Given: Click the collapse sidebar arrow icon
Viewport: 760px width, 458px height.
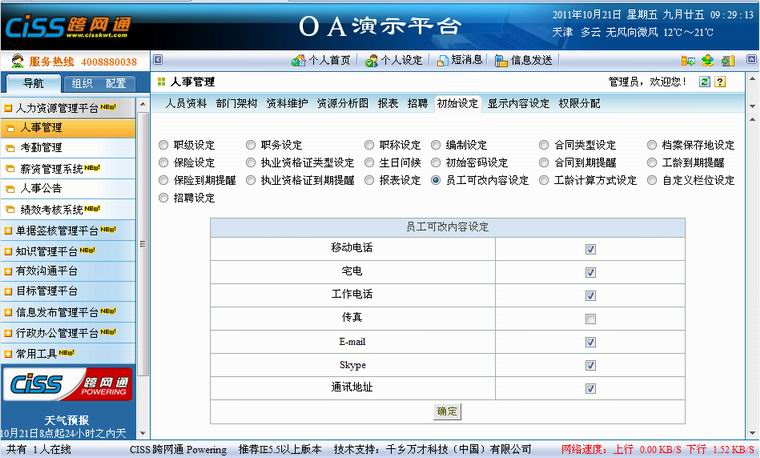Looking at the screenshot, I should coord(157,61).
